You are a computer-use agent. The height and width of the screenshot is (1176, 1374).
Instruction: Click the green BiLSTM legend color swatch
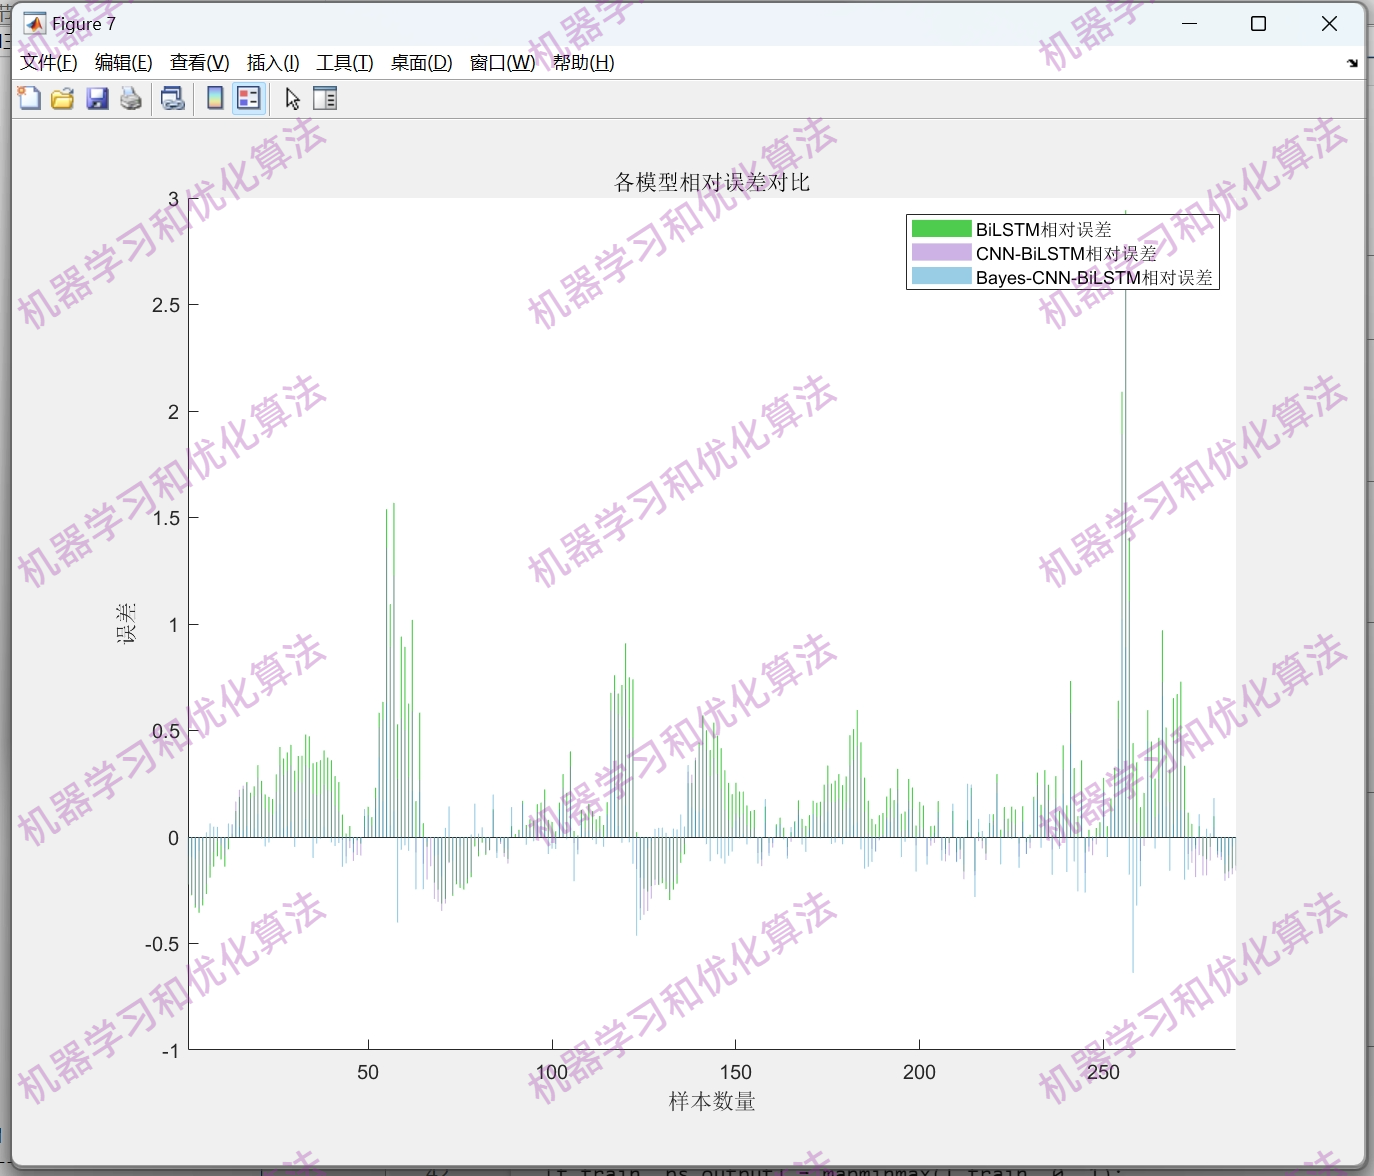pos(941,229)
